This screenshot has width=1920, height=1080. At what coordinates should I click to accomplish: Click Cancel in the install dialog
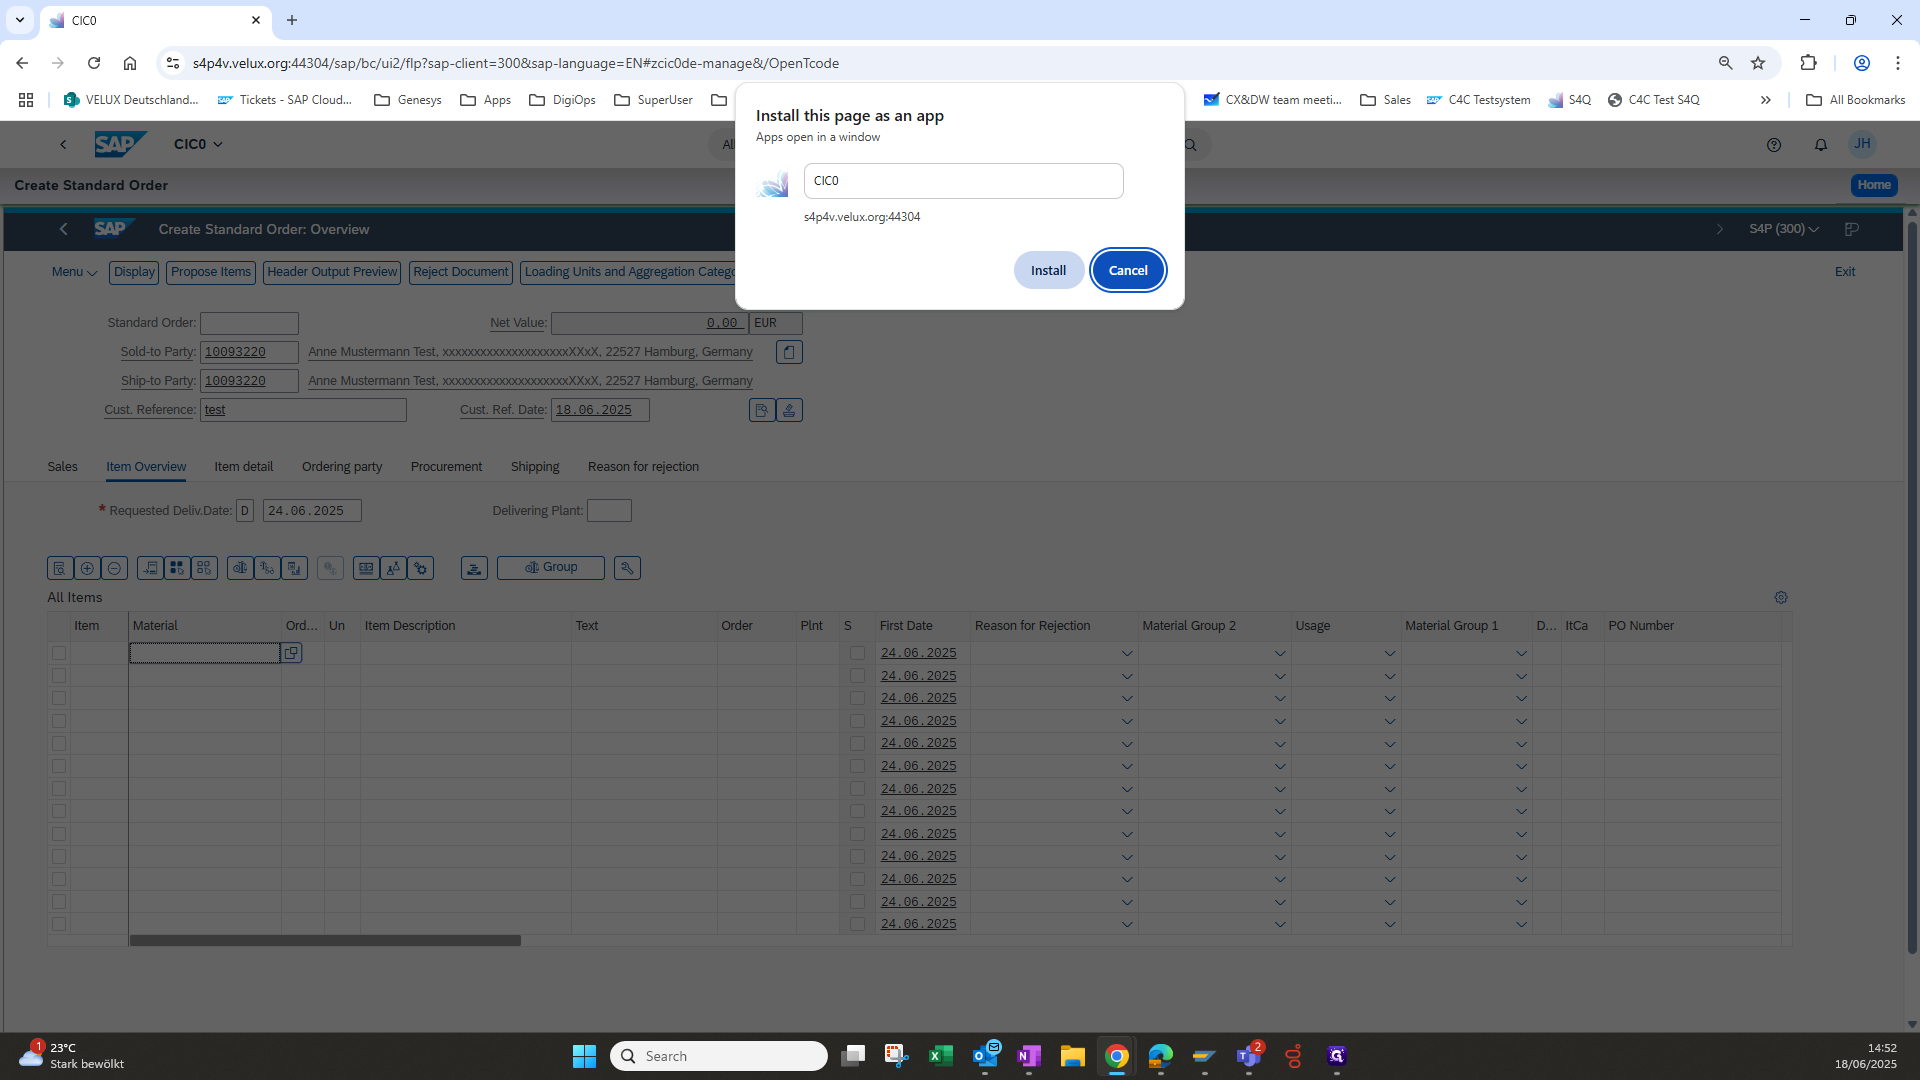pyautogui.click(x=1128, y=270)
